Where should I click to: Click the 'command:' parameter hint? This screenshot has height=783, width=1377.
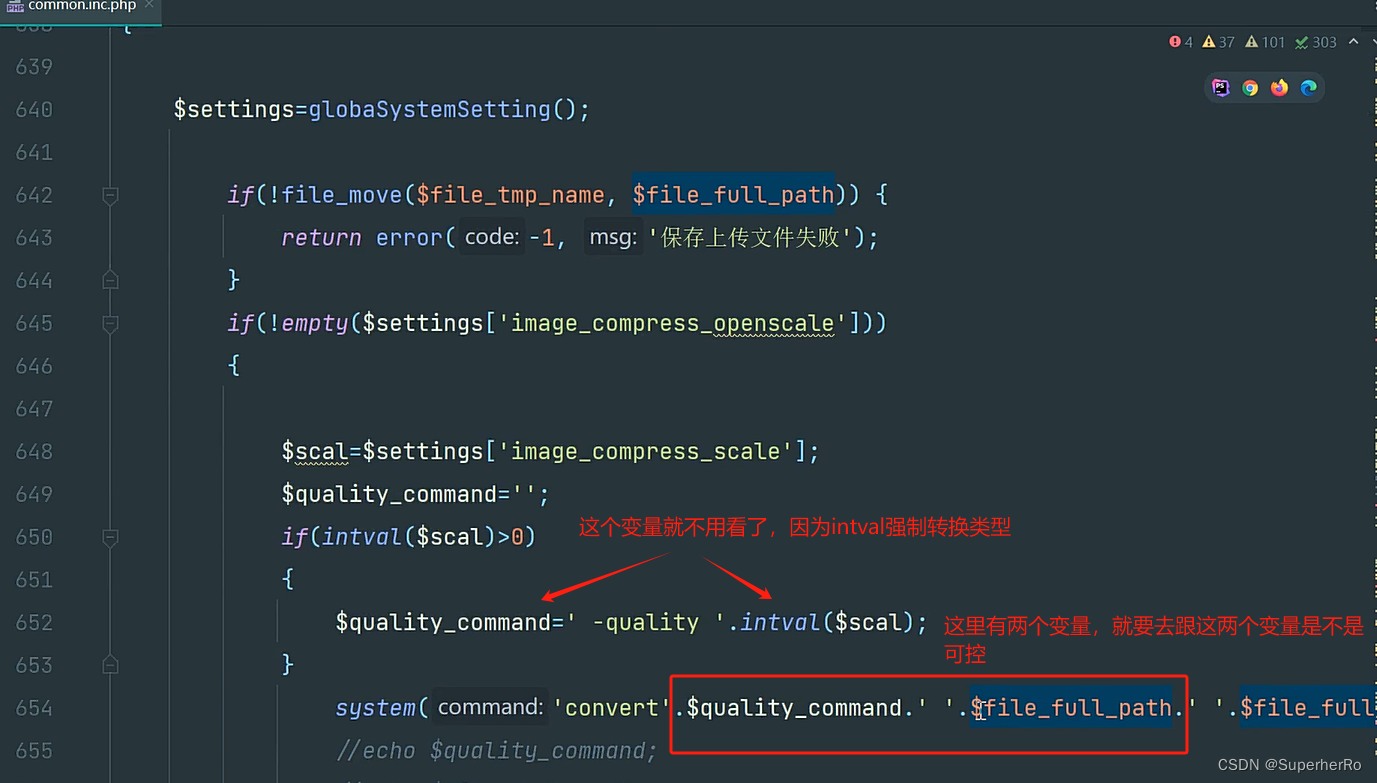[491, 708]
